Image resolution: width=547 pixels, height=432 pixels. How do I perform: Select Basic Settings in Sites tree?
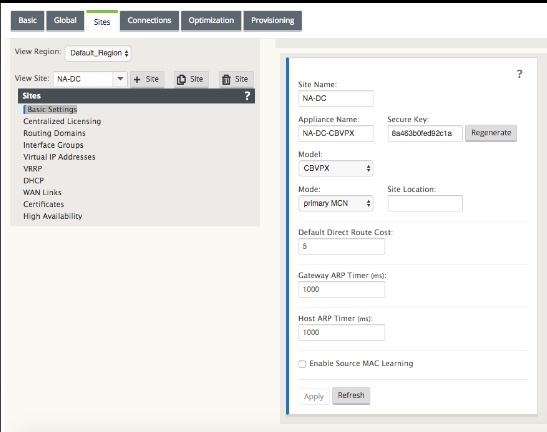click(x=51, y=109)
